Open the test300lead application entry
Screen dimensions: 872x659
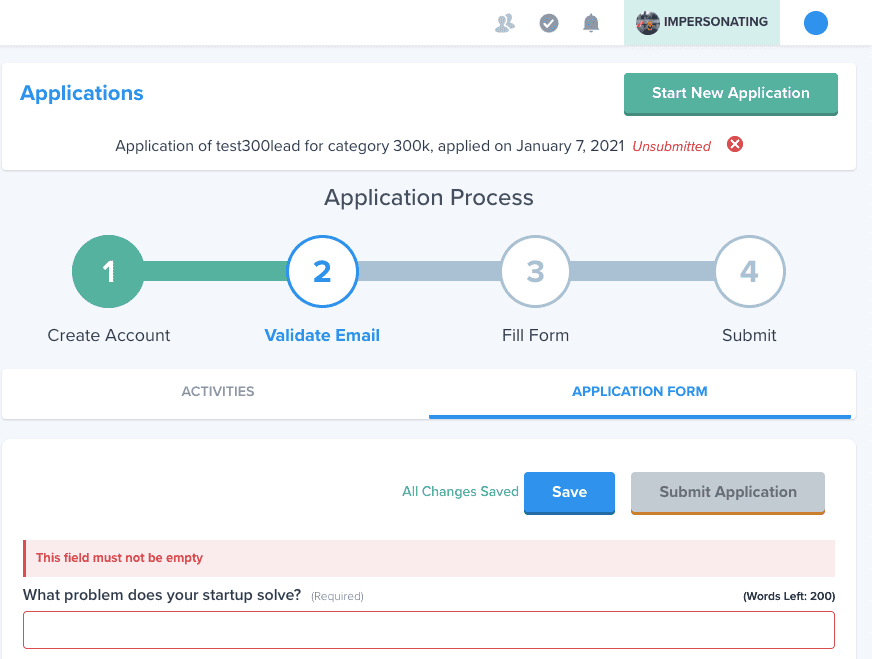coord(369,146)
